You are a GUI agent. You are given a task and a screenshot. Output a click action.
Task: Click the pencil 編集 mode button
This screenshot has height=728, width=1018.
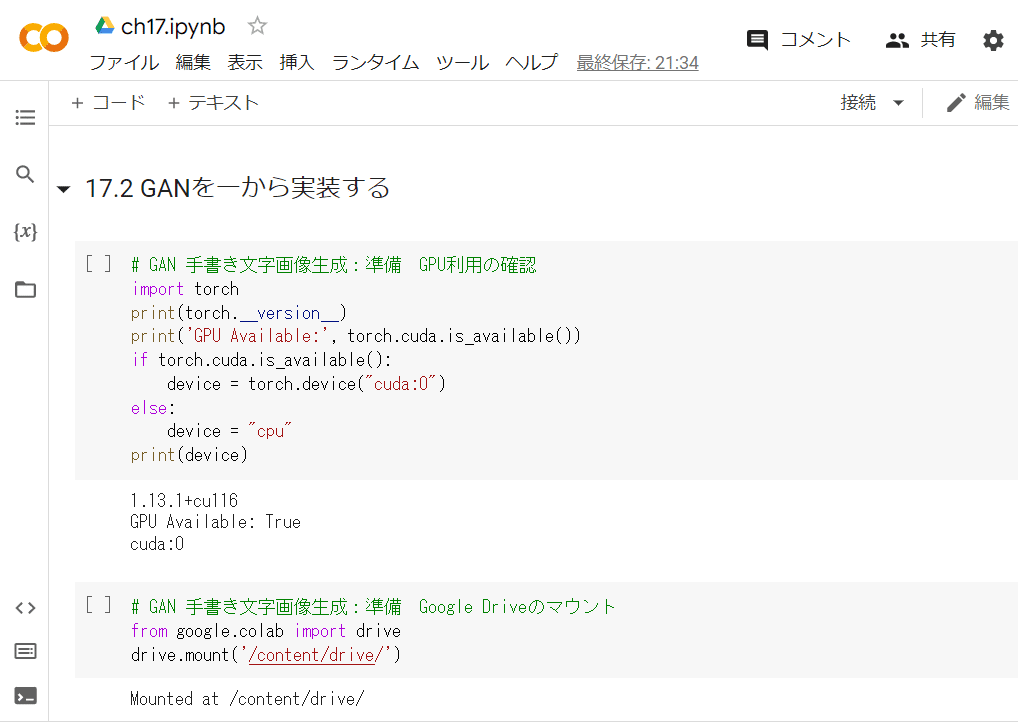[x=978, y=103]
